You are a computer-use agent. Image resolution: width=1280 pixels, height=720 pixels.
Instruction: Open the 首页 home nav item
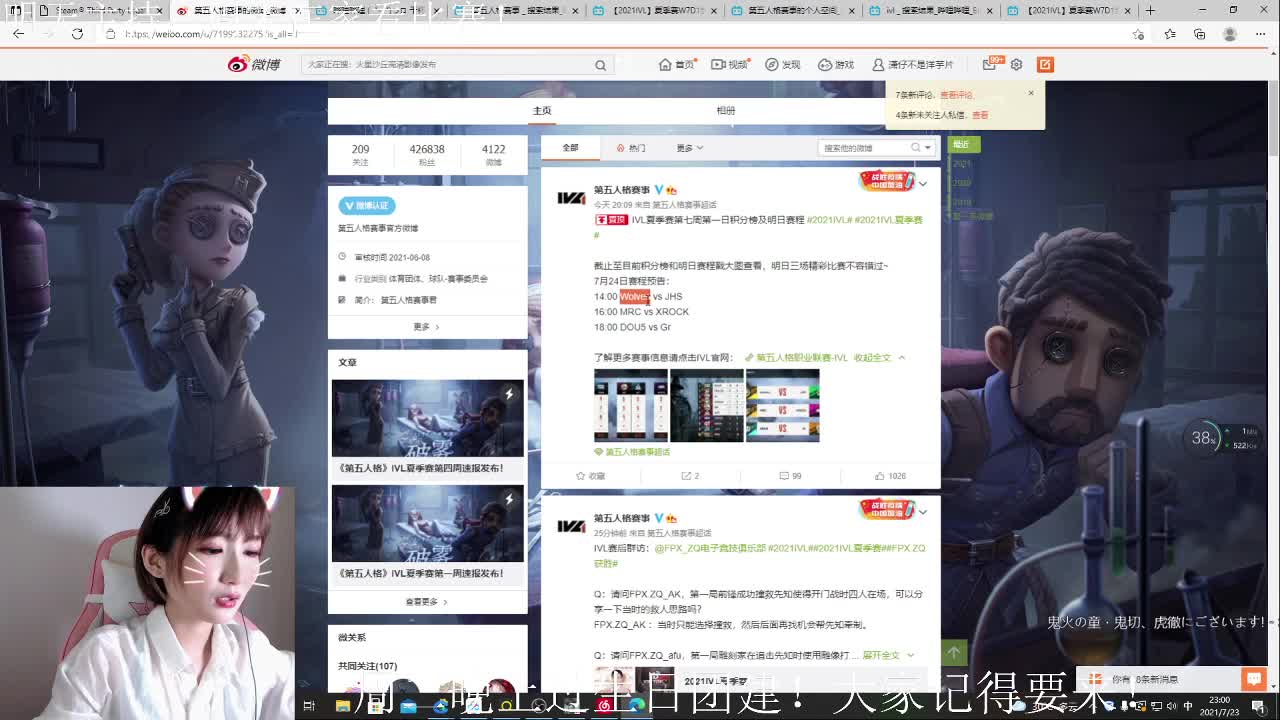[x=676, y=65]
